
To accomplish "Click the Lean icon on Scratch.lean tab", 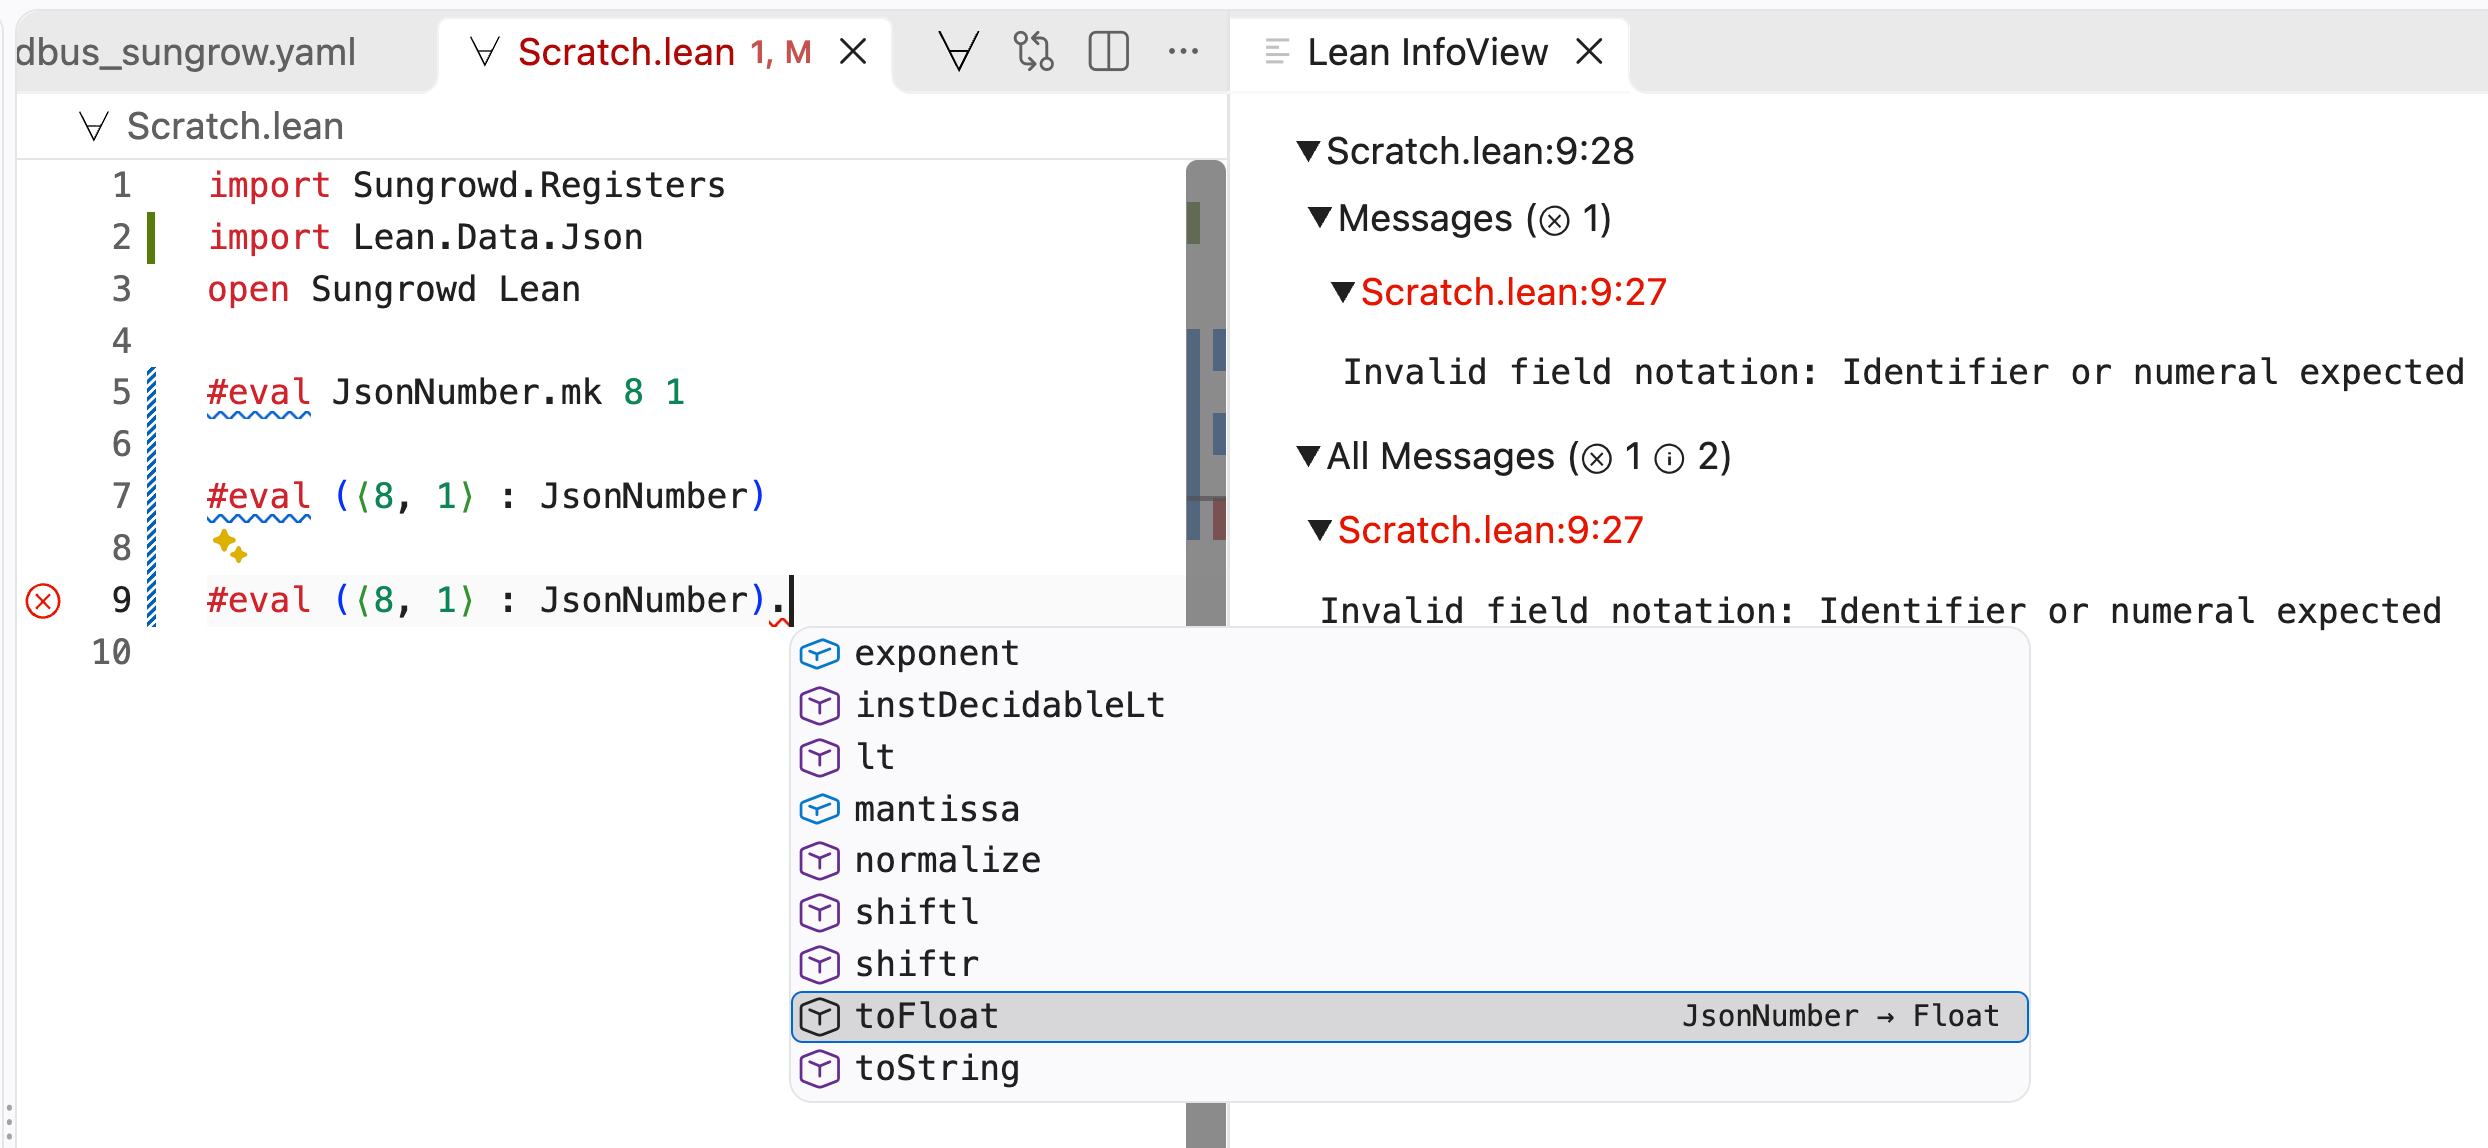I will tap(485, 51).
